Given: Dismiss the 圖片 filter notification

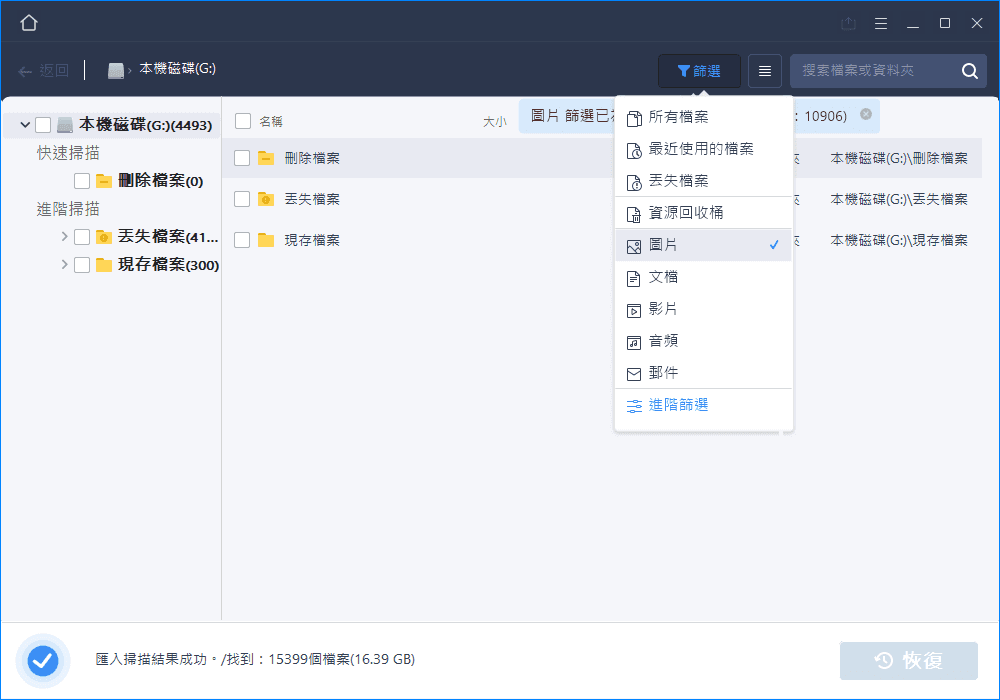Looking at the screenshot, I should (866, 115).
